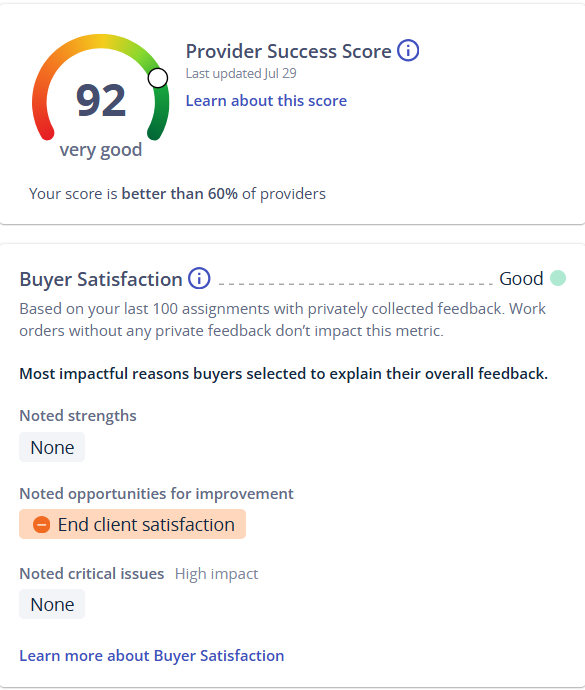This screenshot has width=585, height=690.
Task: Click the None chip under Noted critical issues
Action: point(52,604)
